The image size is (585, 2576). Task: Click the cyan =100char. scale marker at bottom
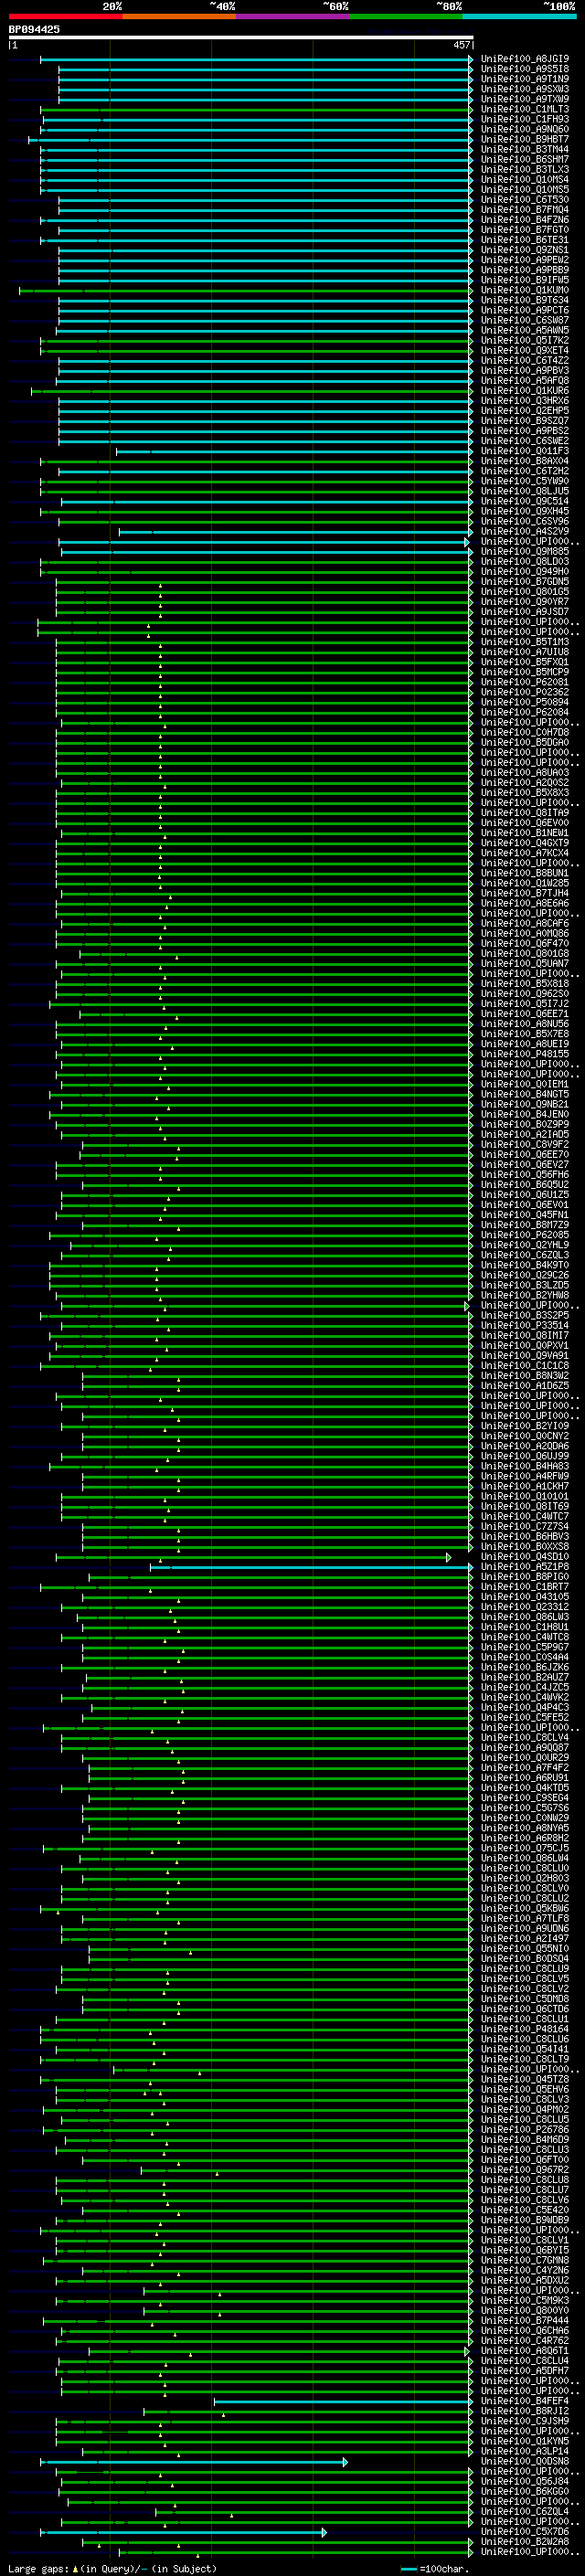408,2569
